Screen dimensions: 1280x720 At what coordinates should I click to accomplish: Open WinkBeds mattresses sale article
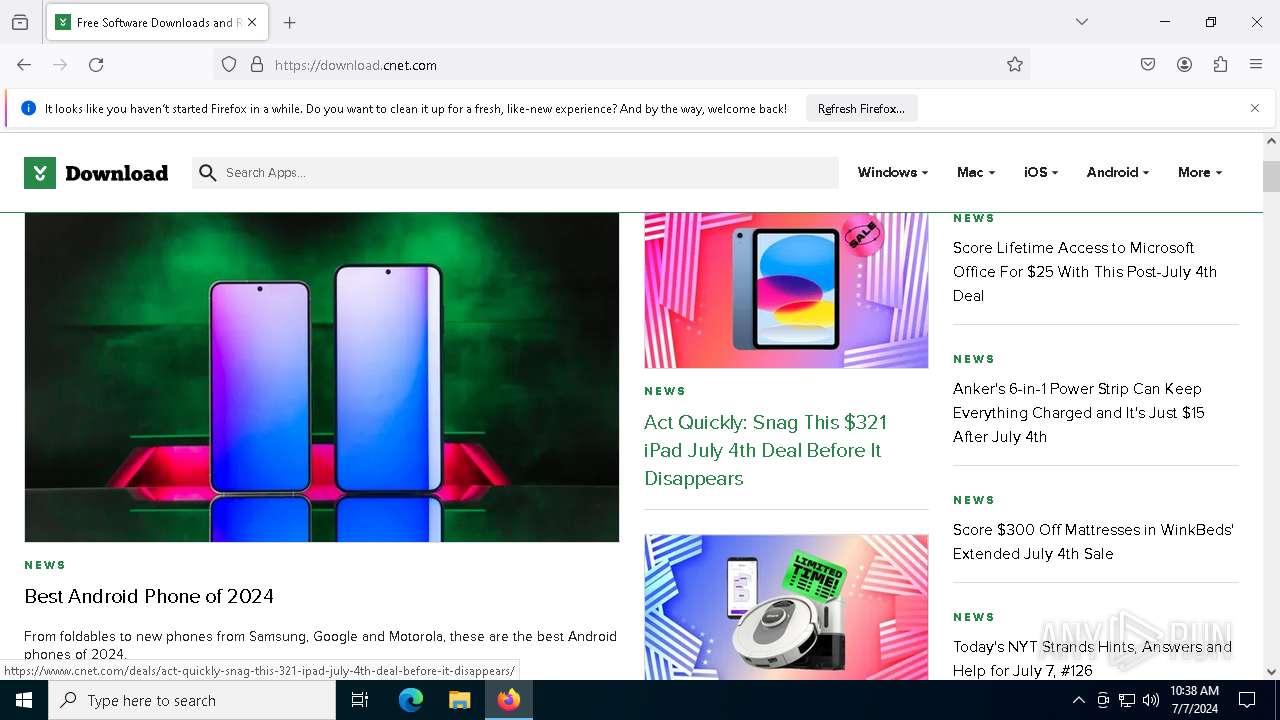1093,541
